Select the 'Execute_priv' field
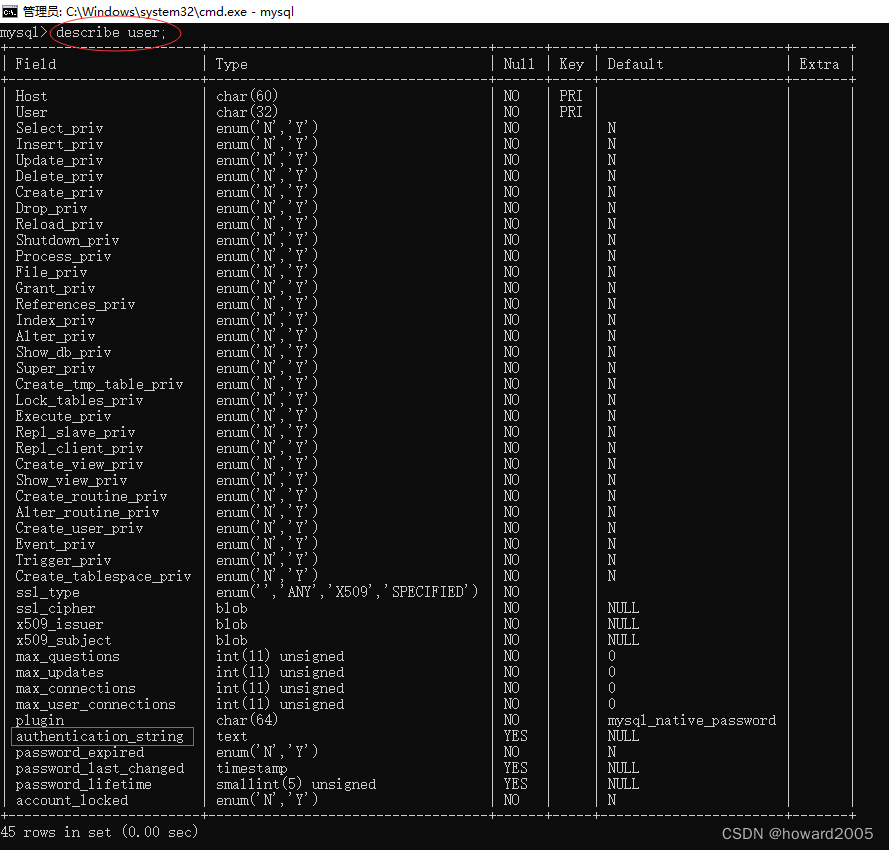This screenshot has width=889, height=850. pos(64,416)
